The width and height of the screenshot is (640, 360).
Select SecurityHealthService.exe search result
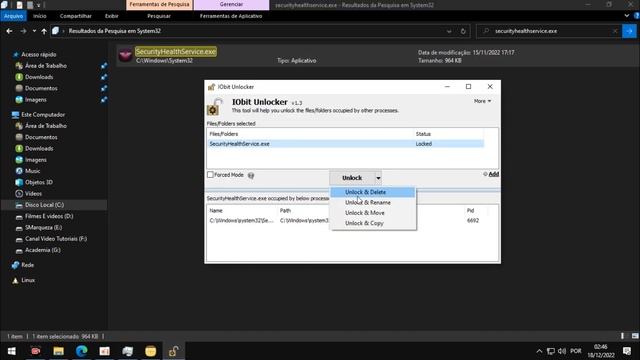[378, 56]
